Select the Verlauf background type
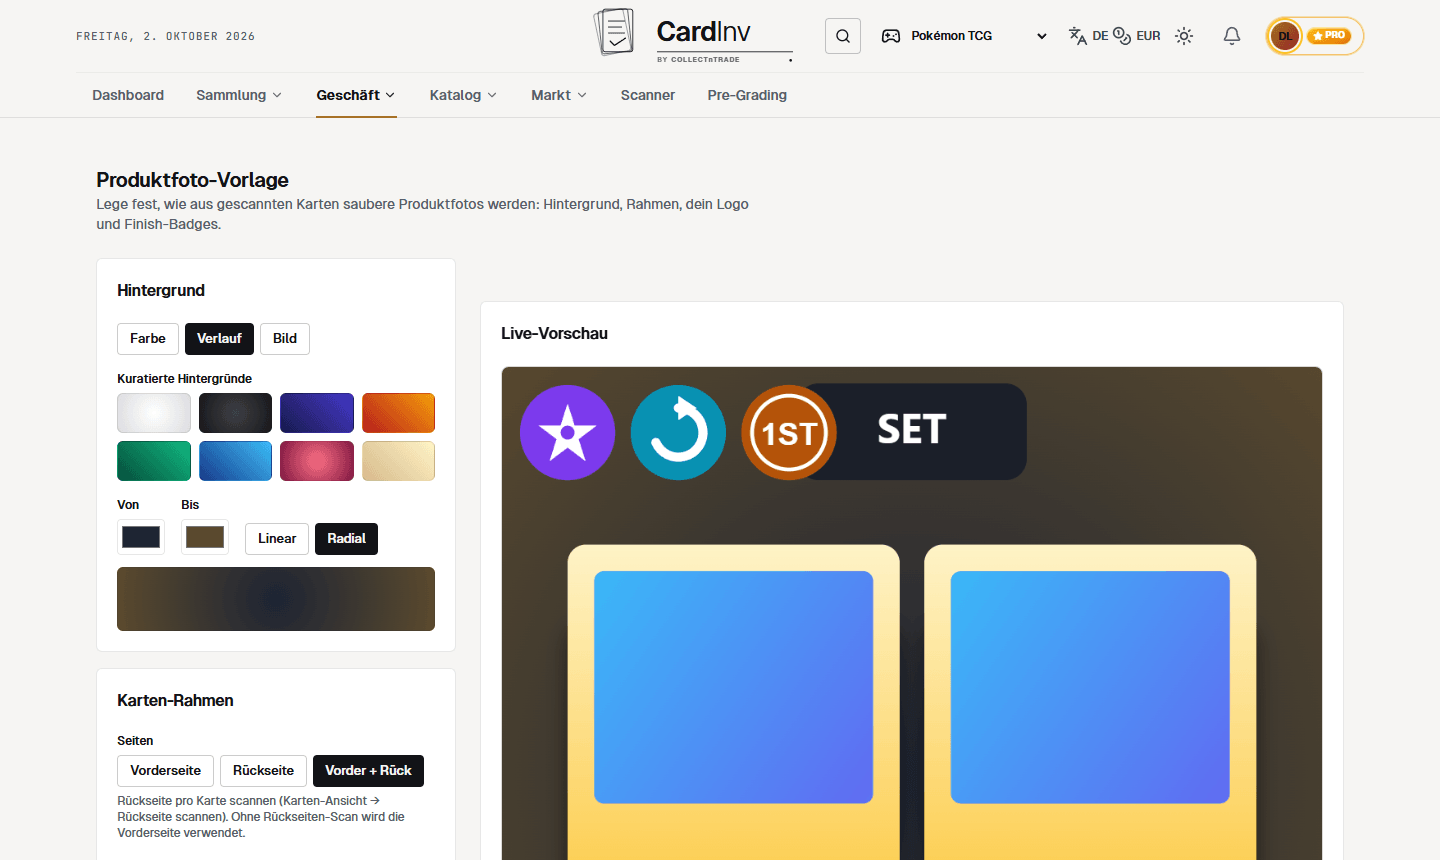Image resolution: width=1440 pixels, height=860 pixels. (x=219, y=339)
